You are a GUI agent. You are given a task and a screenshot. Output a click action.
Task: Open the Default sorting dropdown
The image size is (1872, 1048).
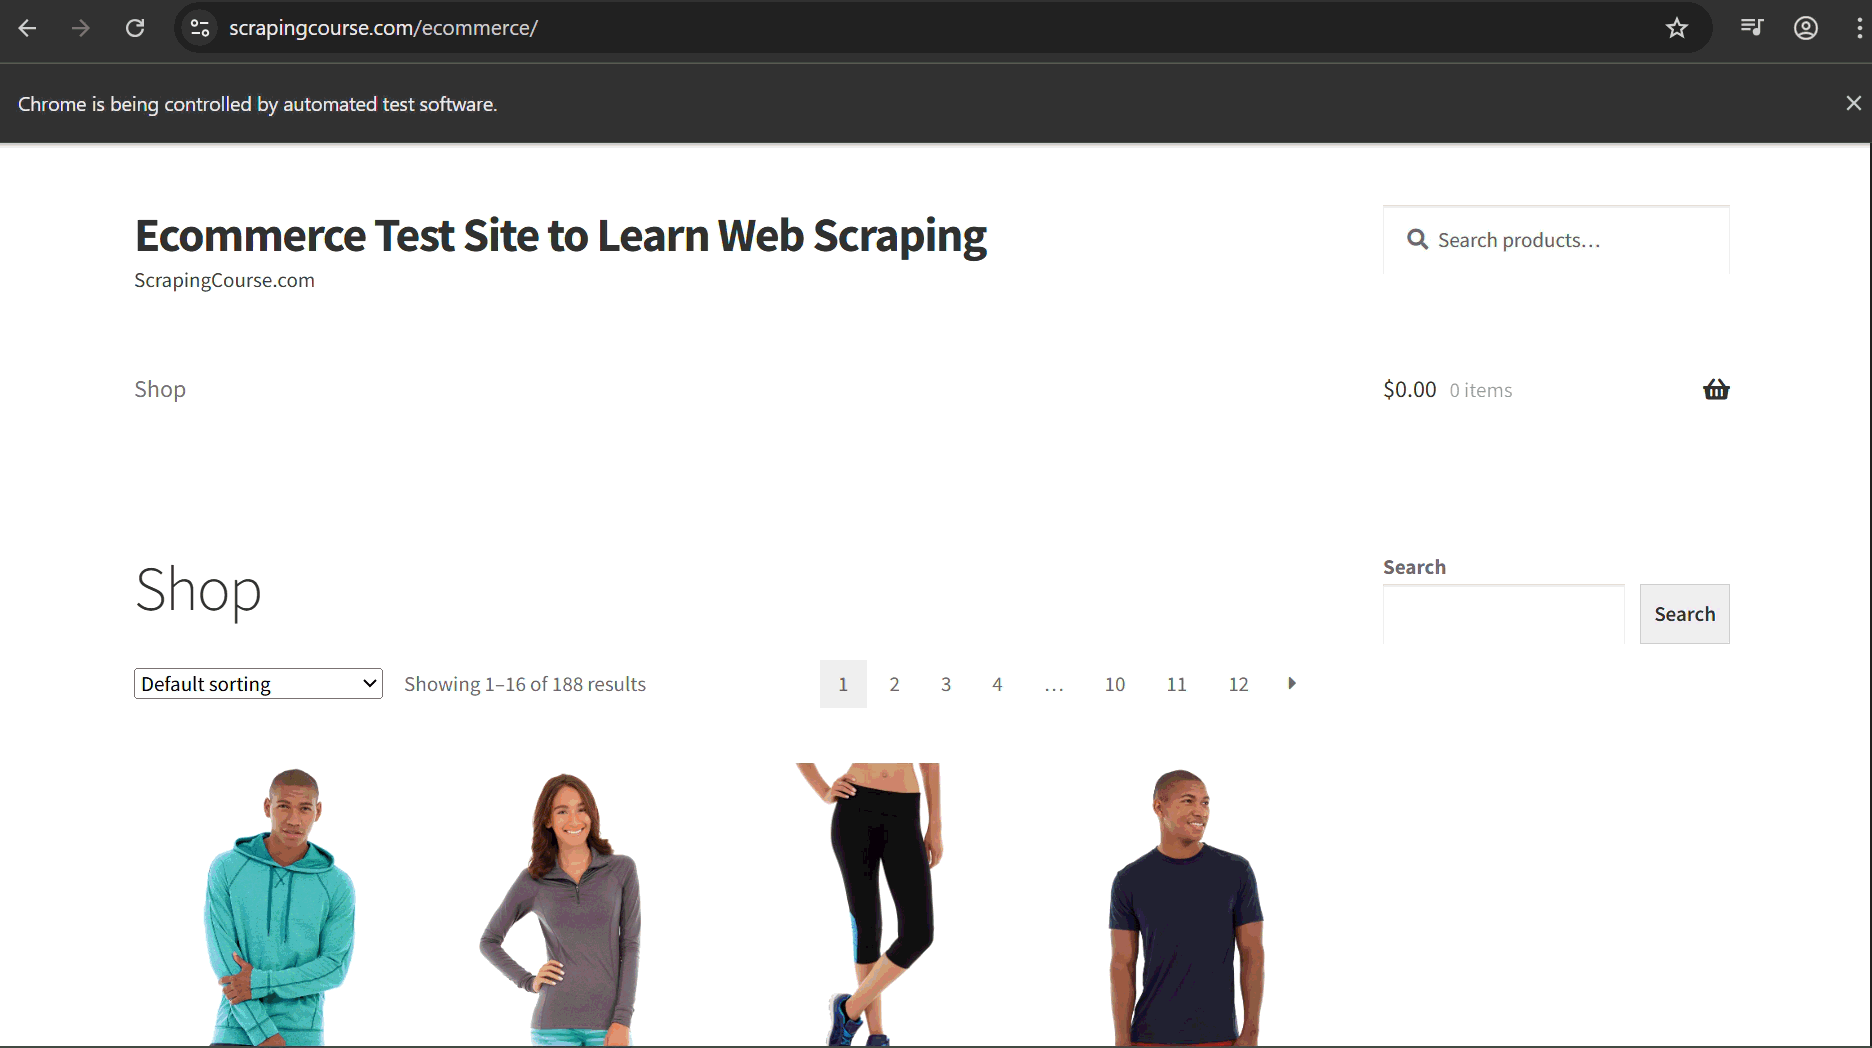tap(258, 684)
